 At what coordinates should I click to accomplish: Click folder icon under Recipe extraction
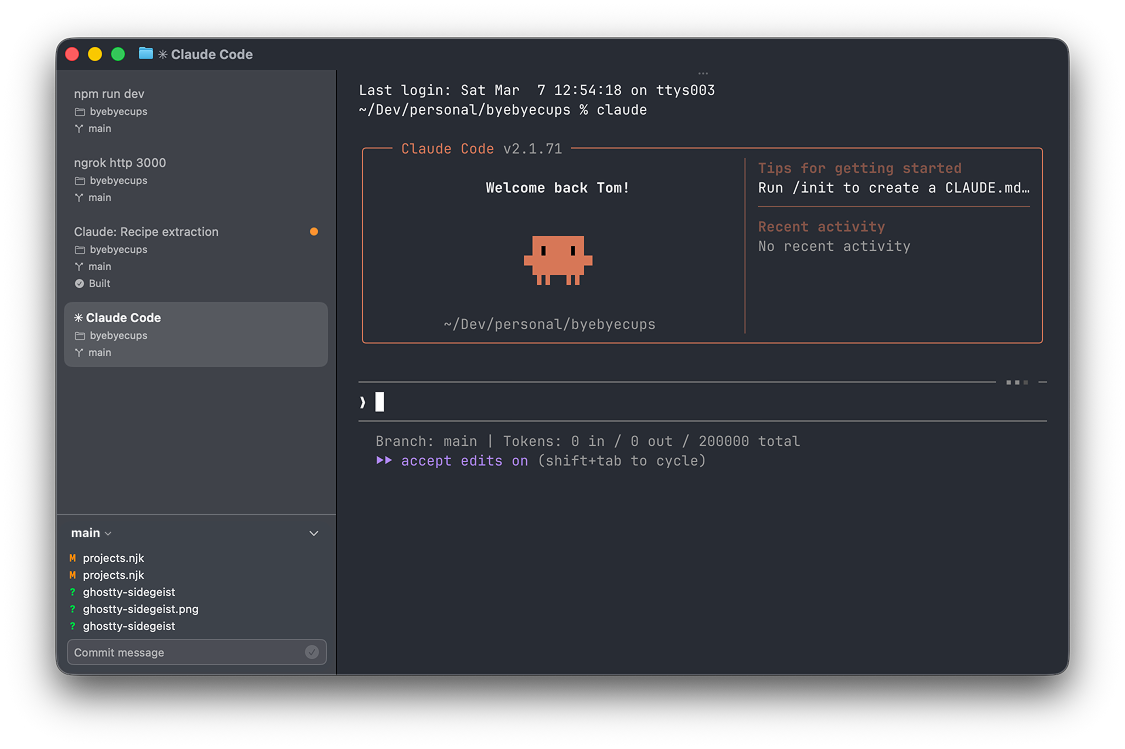tap(80, 250)
